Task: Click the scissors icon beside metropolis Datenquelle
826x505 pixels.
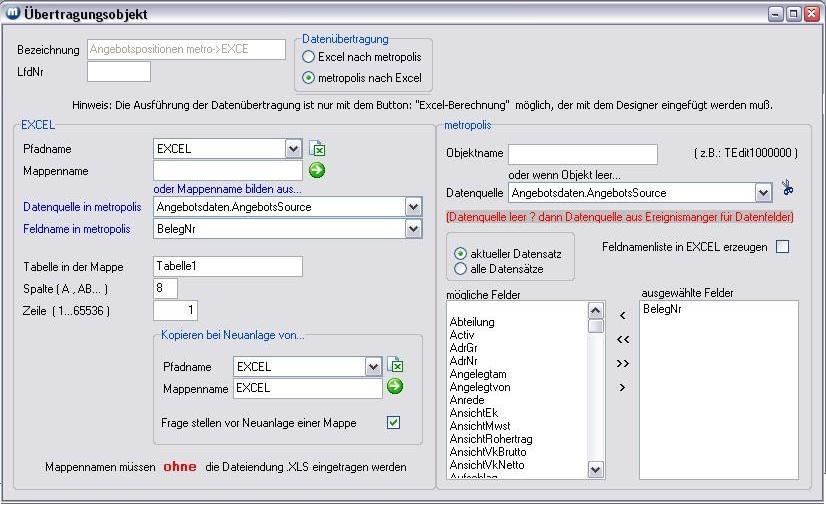Action: [x=788, y=189]
